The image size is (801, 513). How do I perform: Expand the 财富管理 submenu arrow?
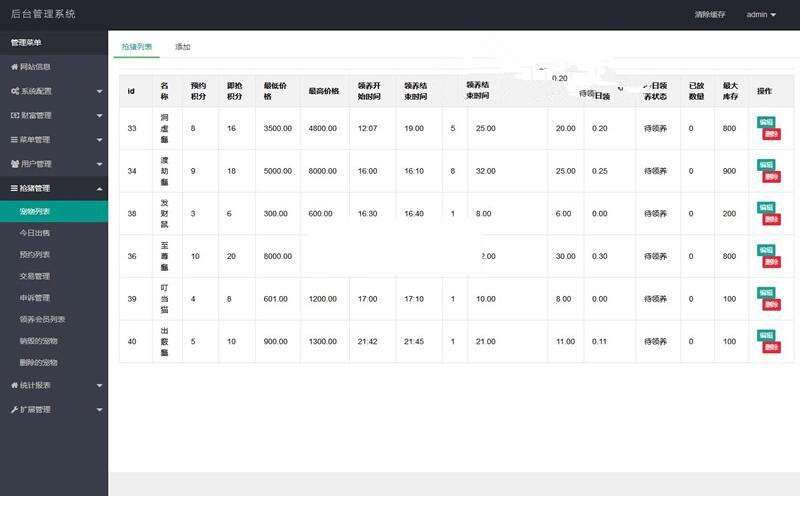tap(99, 116)
